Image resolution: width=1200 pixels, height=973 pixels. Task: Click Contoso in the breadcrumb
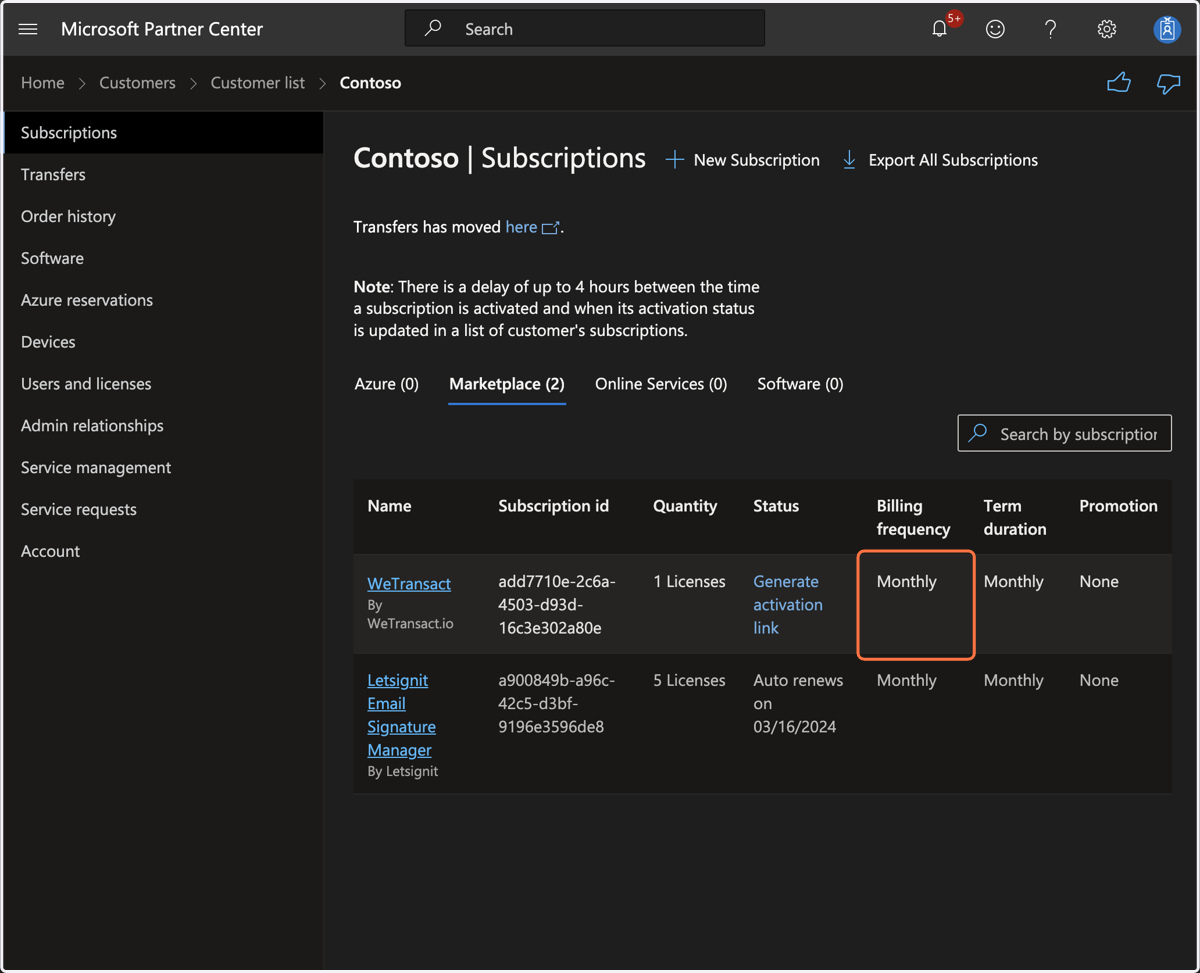[x=370, y=83]
